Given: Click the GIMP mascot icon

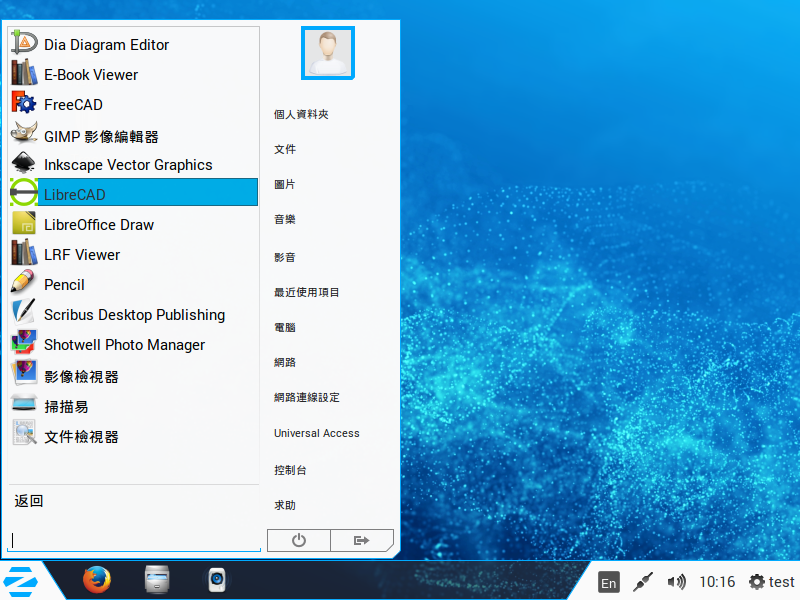Looking at the screenshot, I should pyautogui.click(x=24, y=133).
